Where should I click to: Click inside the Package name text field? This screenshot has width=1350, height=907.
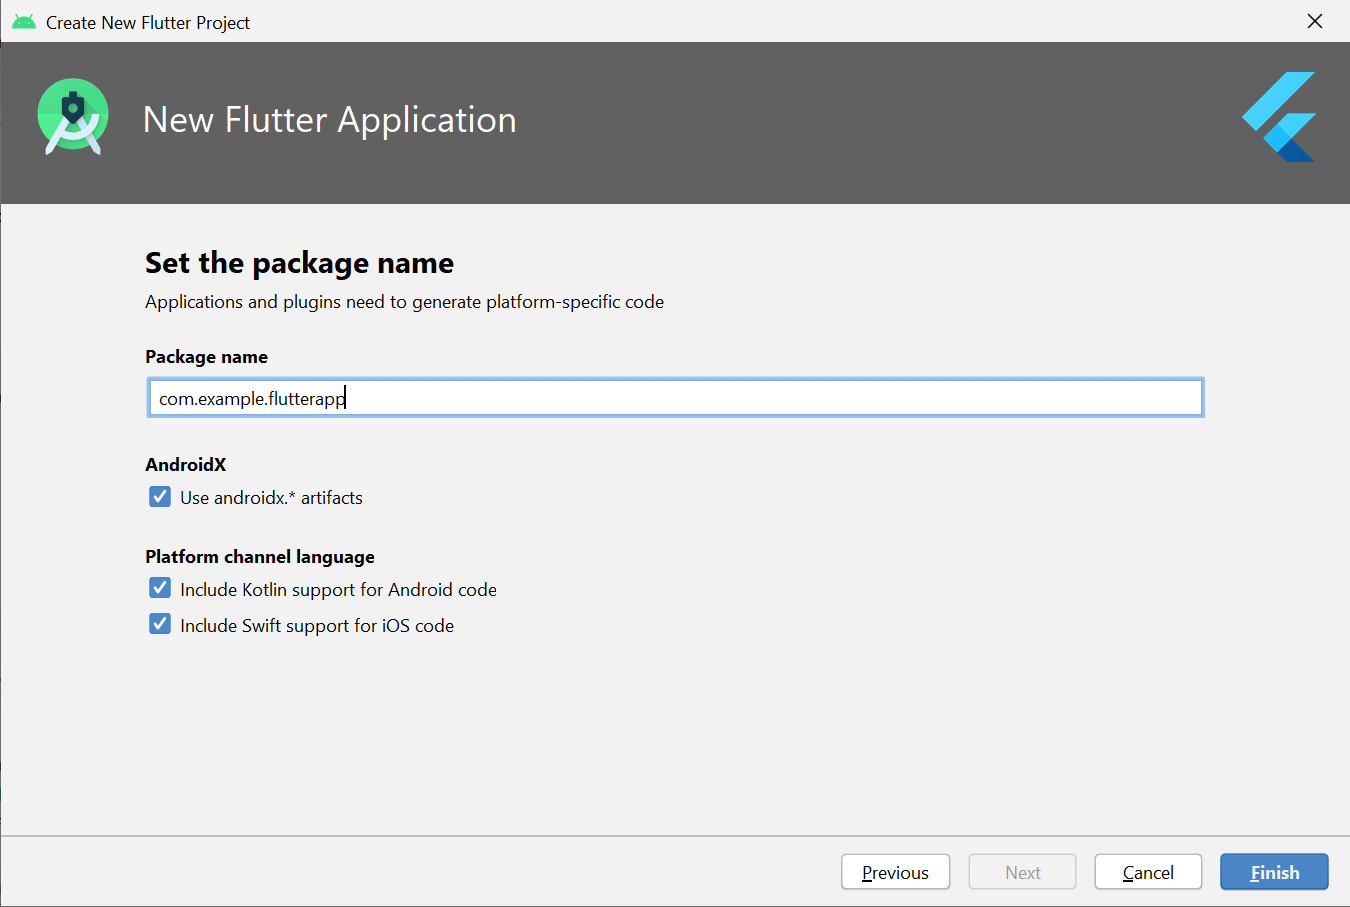(x=675, y=397)
